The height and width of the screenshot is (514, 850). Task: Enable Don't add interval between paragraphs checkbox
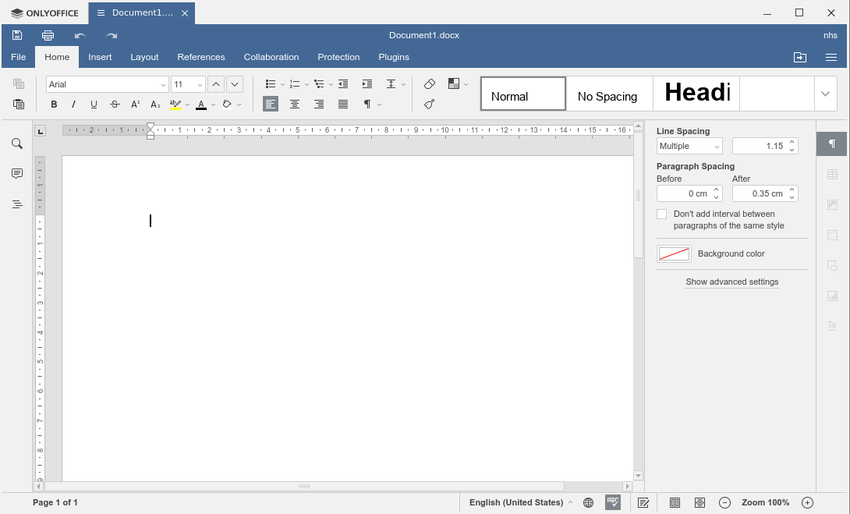(x=662, y=214)
